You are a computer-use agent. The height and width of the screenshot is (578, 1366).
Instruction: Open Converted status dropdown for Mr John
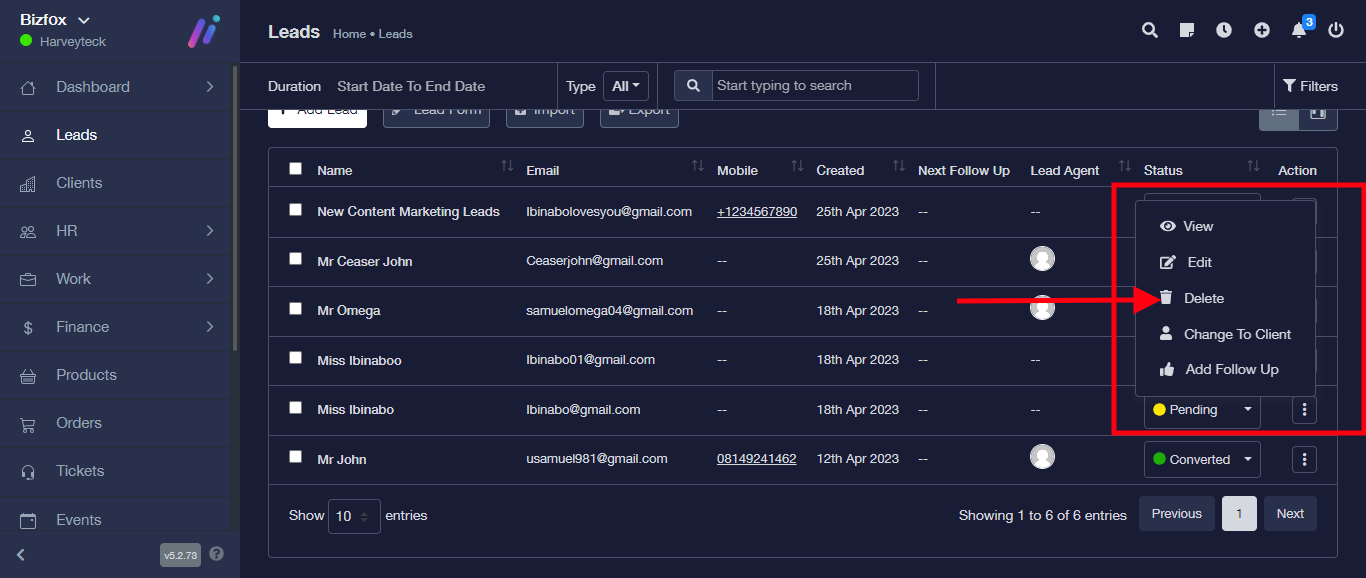click(x=1202, y=459)
